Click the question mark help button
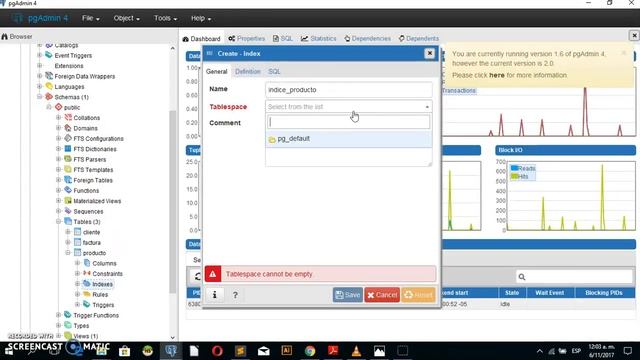640x360 pixels. (x=235, y=295)
